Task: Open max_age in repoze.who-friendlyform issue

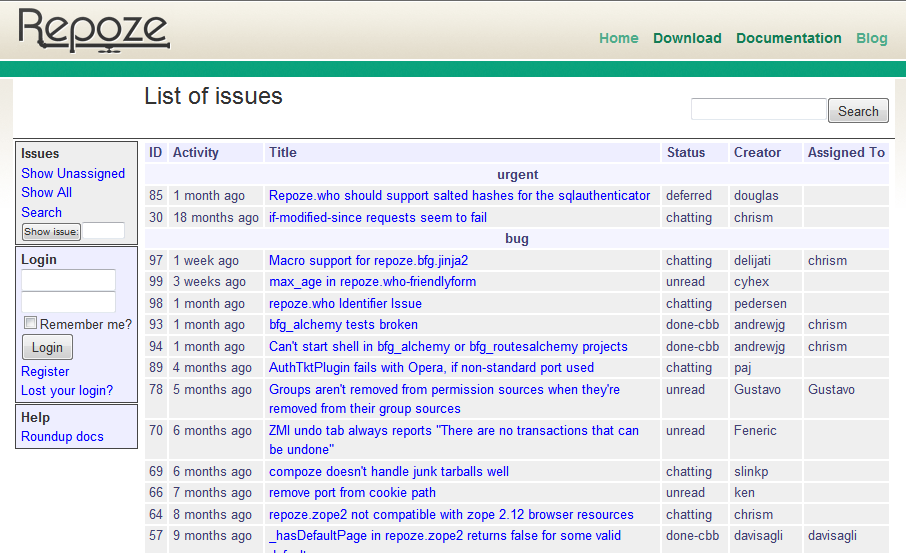Action: (x=372, y=282)
